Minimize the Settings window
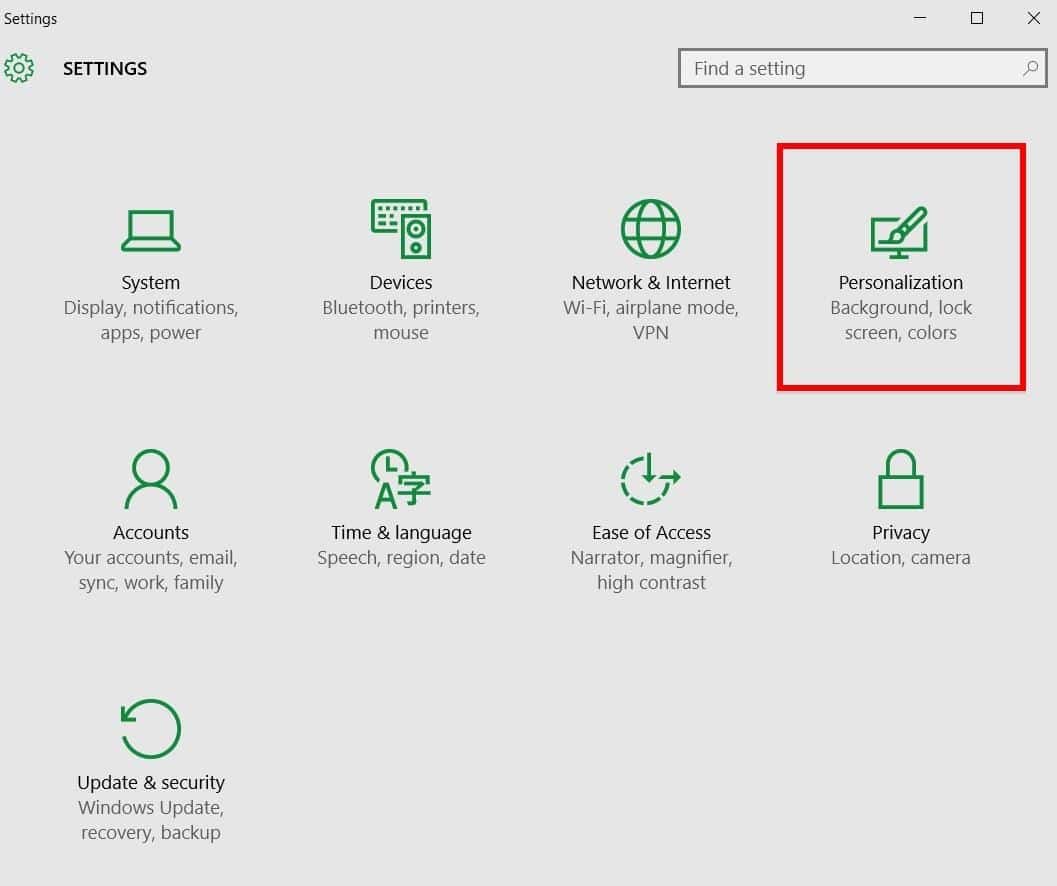This screenshot has width=1057, height=886. 920,18
